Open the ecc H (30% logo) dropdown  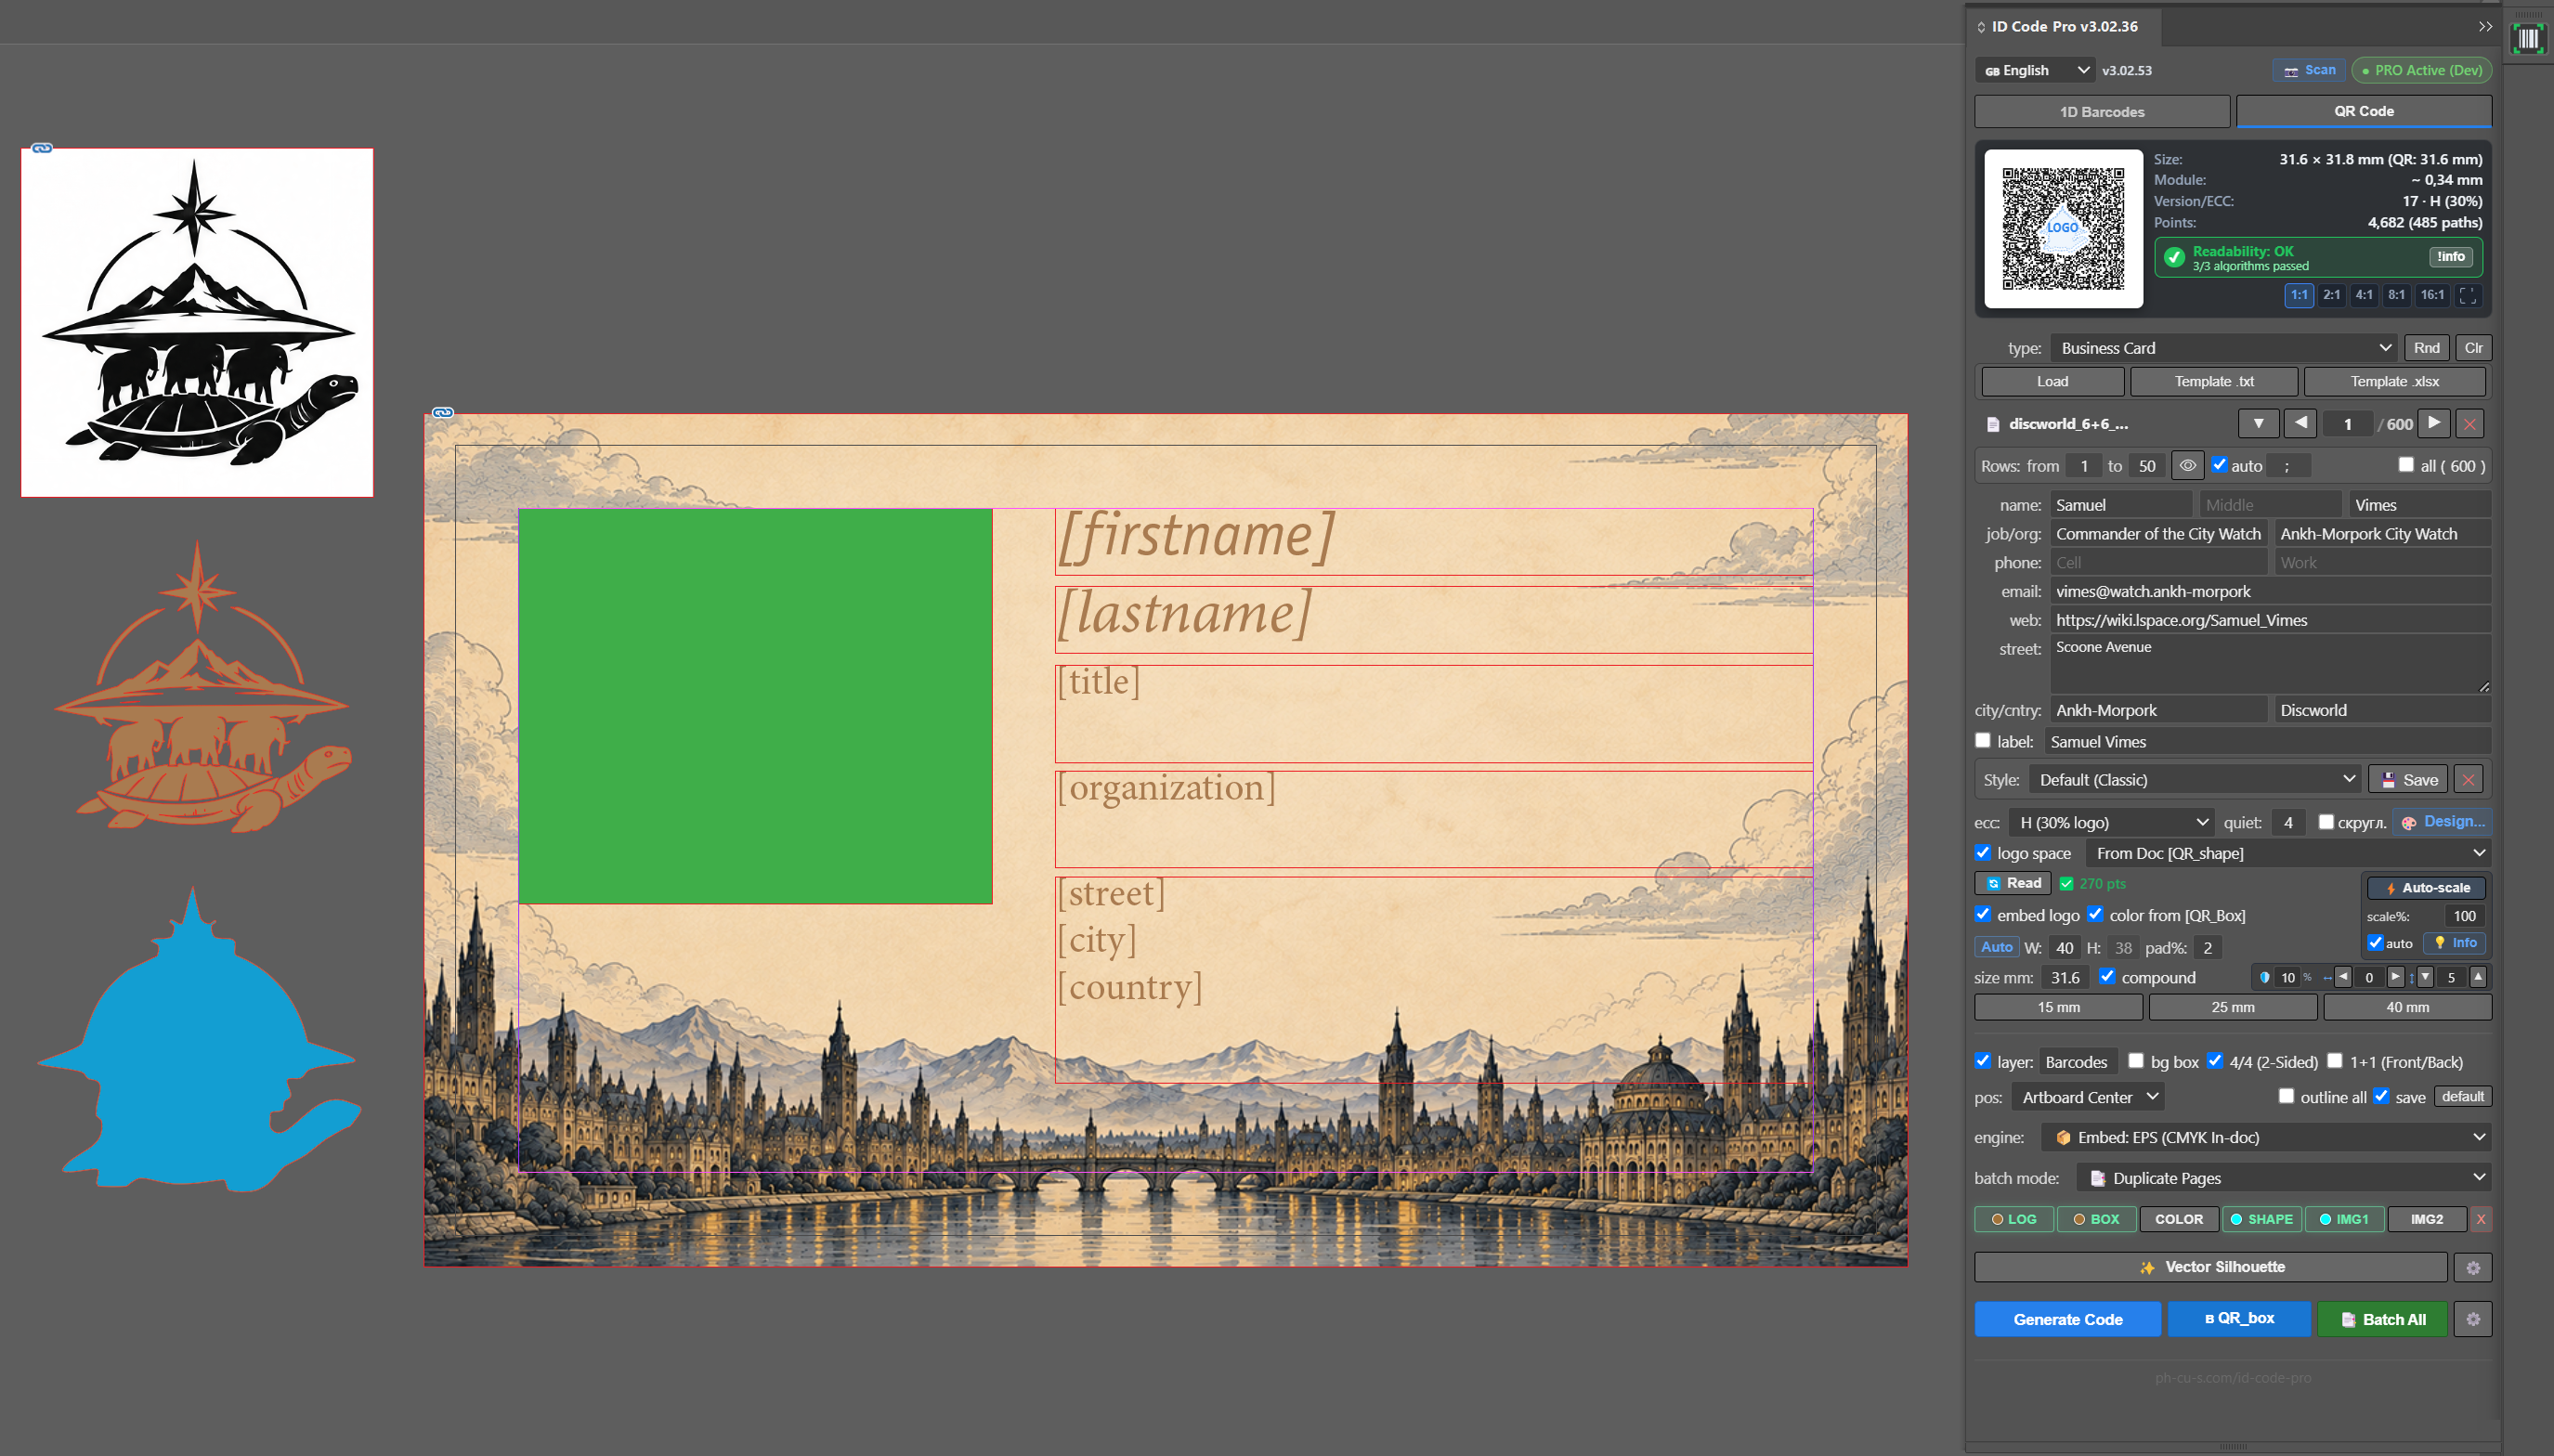point(2111,823)
